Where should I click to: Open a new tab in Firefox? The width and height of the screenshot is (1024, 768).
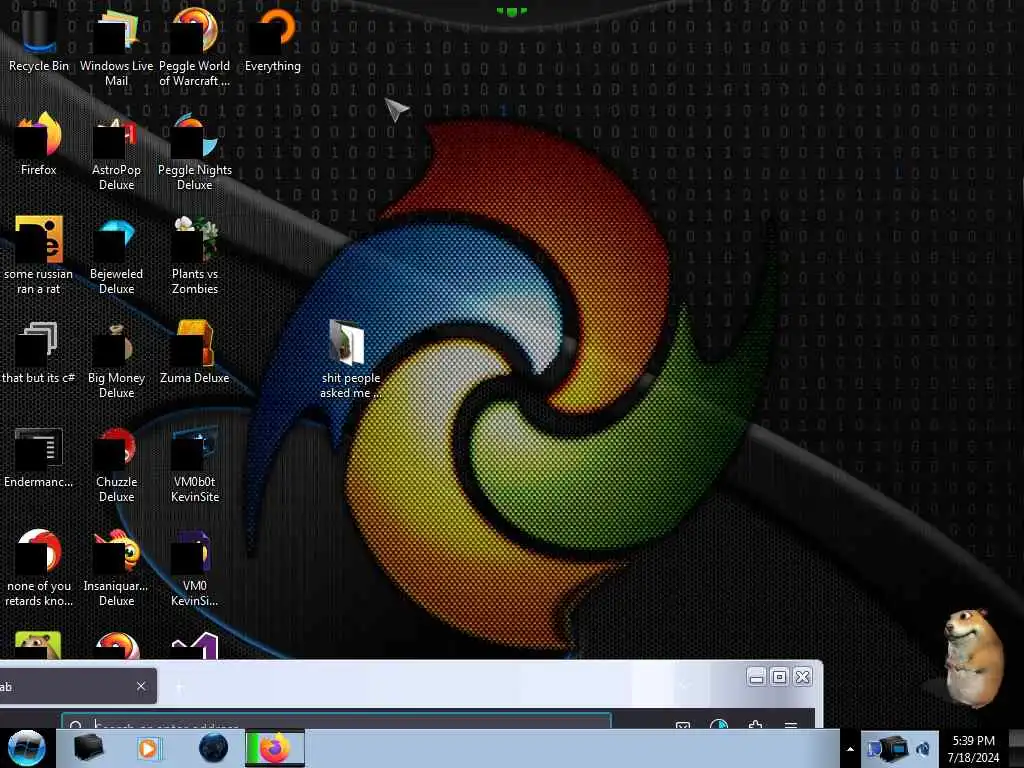179,686
